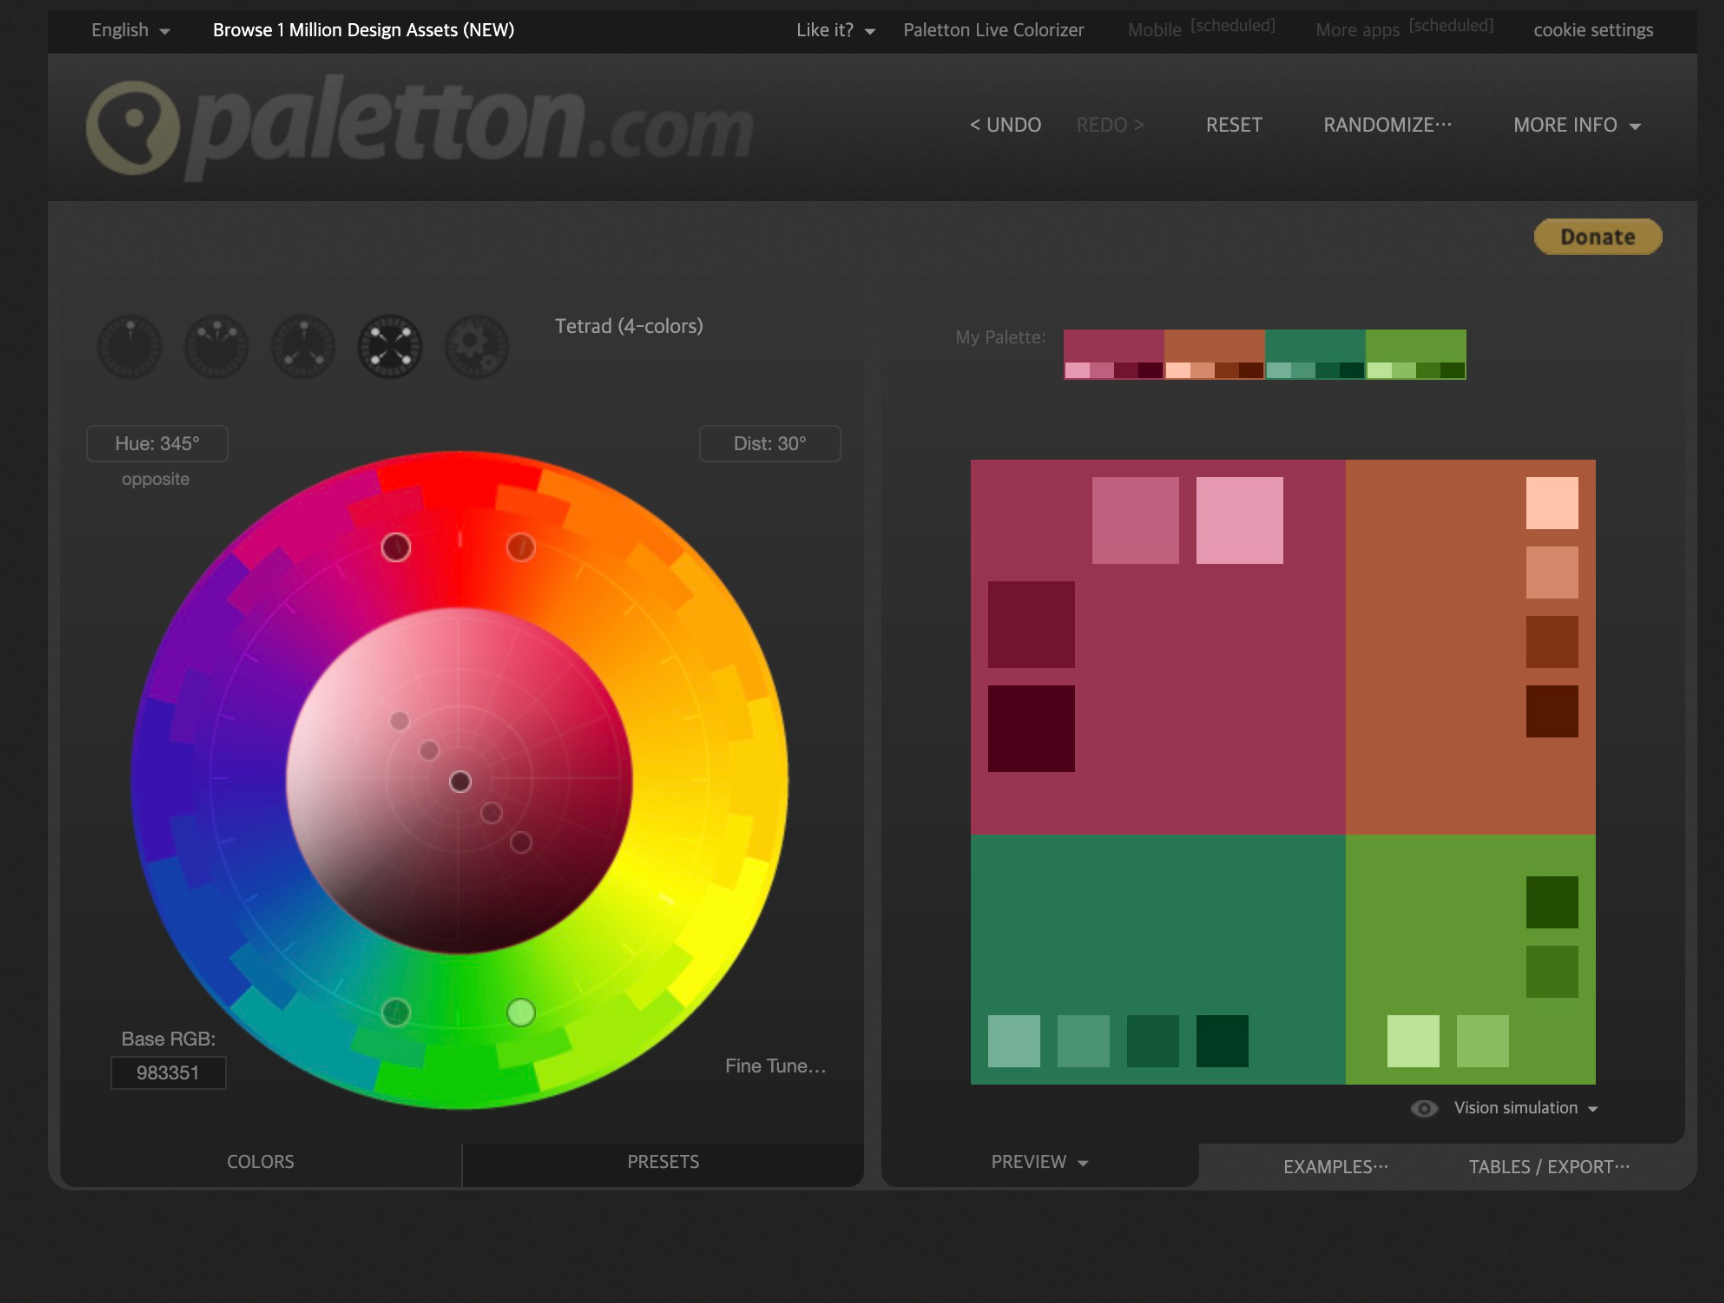
Task: Select the Monochromatic color scheme icon
Action: click(x=130, y=347)
